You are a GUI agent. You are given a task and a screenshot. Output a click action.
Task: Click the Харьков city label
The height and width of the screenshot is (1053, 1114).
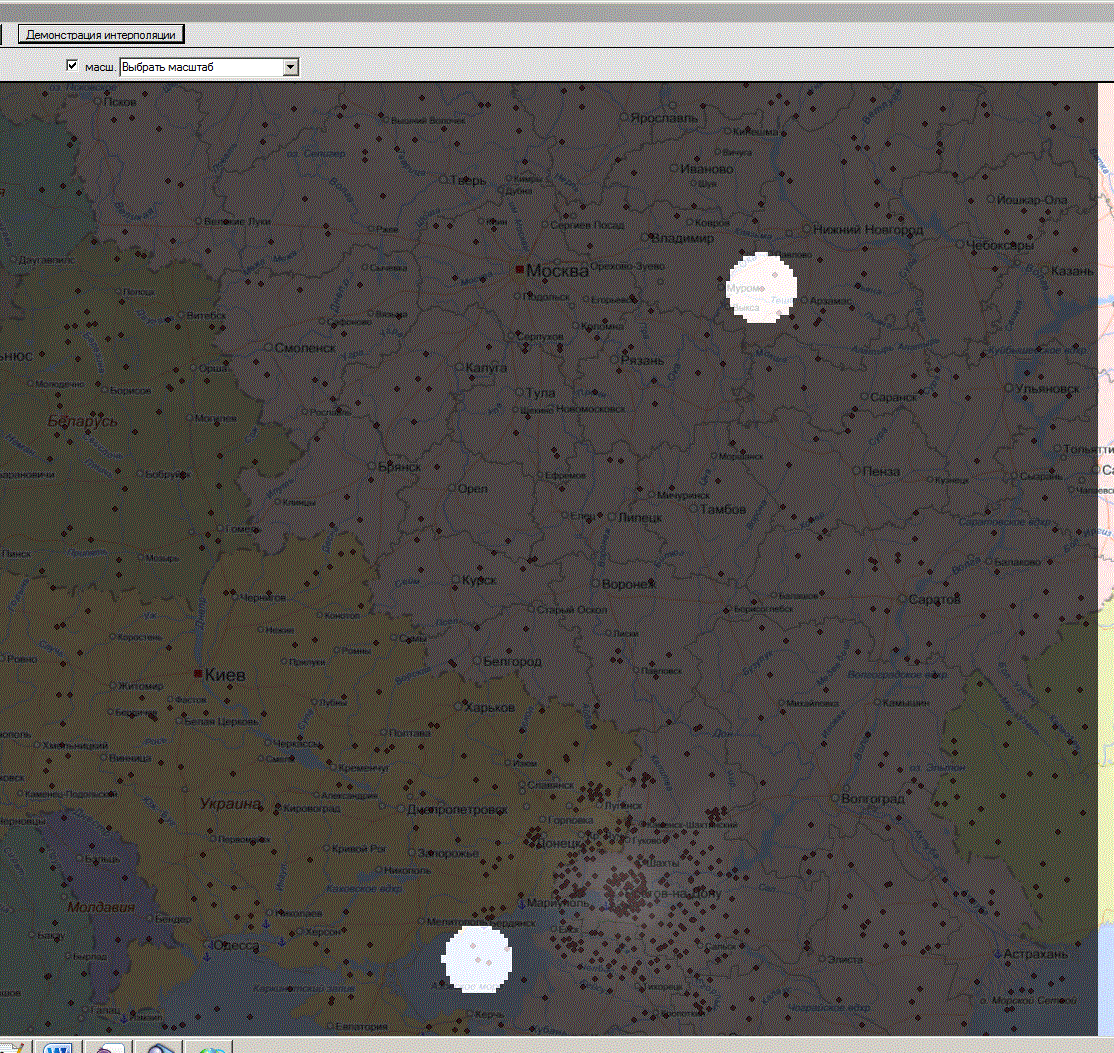pyautogui.click(x=490, y=708)
